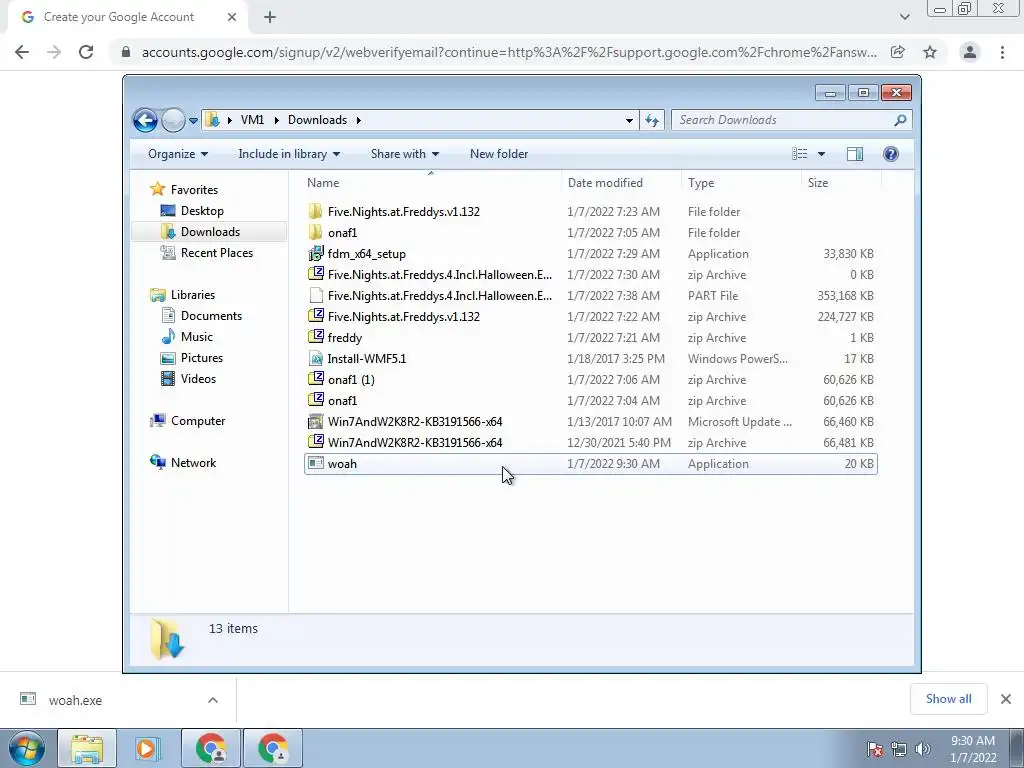Image resolution: width=1024 pixels, height=768 pixels.
Task: Open Chrome tab search dropdown arrow
Action: pos(904,17)
